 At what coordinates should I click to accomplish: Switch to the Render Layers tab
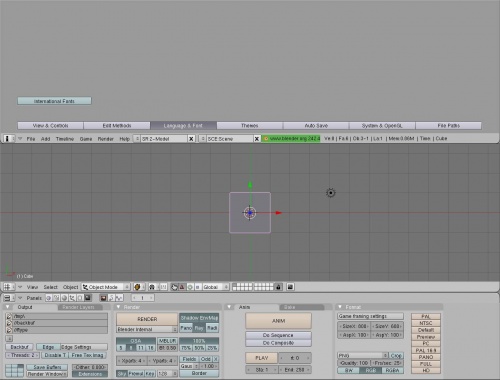[79, 307]
